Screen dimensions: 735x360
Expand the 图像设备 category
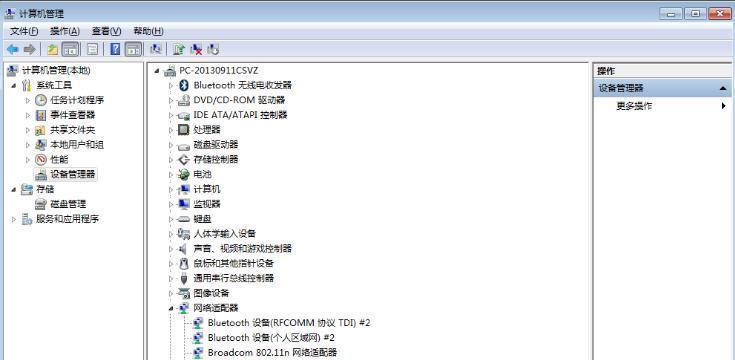[171, 293]
